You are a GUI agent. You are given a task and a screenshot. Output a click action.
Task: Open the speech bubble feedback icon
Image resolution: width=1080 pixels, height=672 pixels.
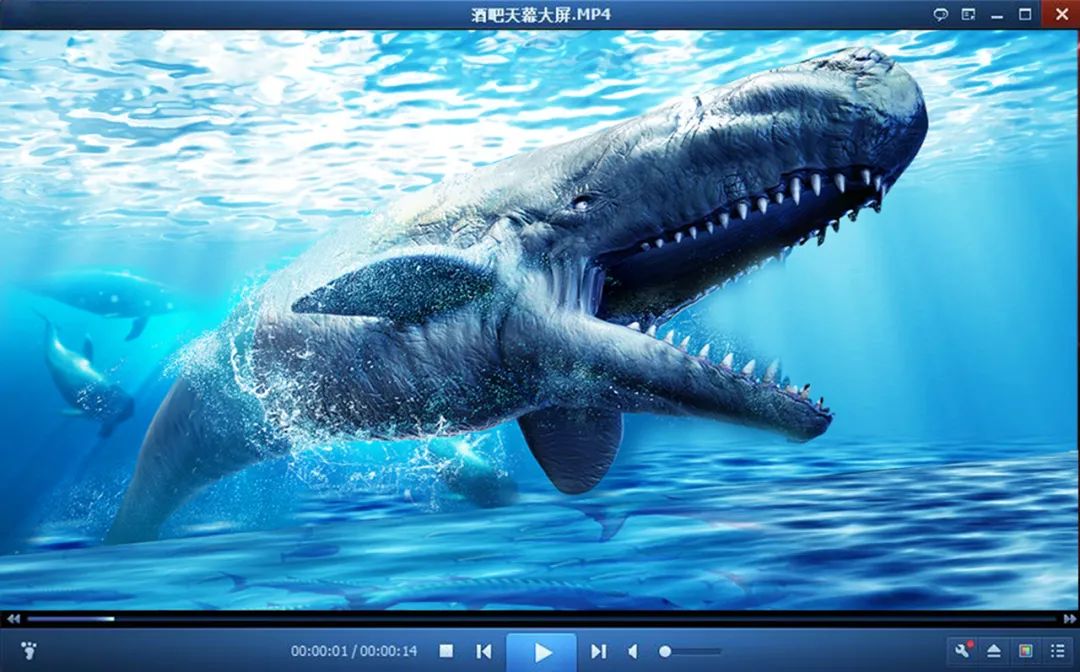(x=940, y=14)
